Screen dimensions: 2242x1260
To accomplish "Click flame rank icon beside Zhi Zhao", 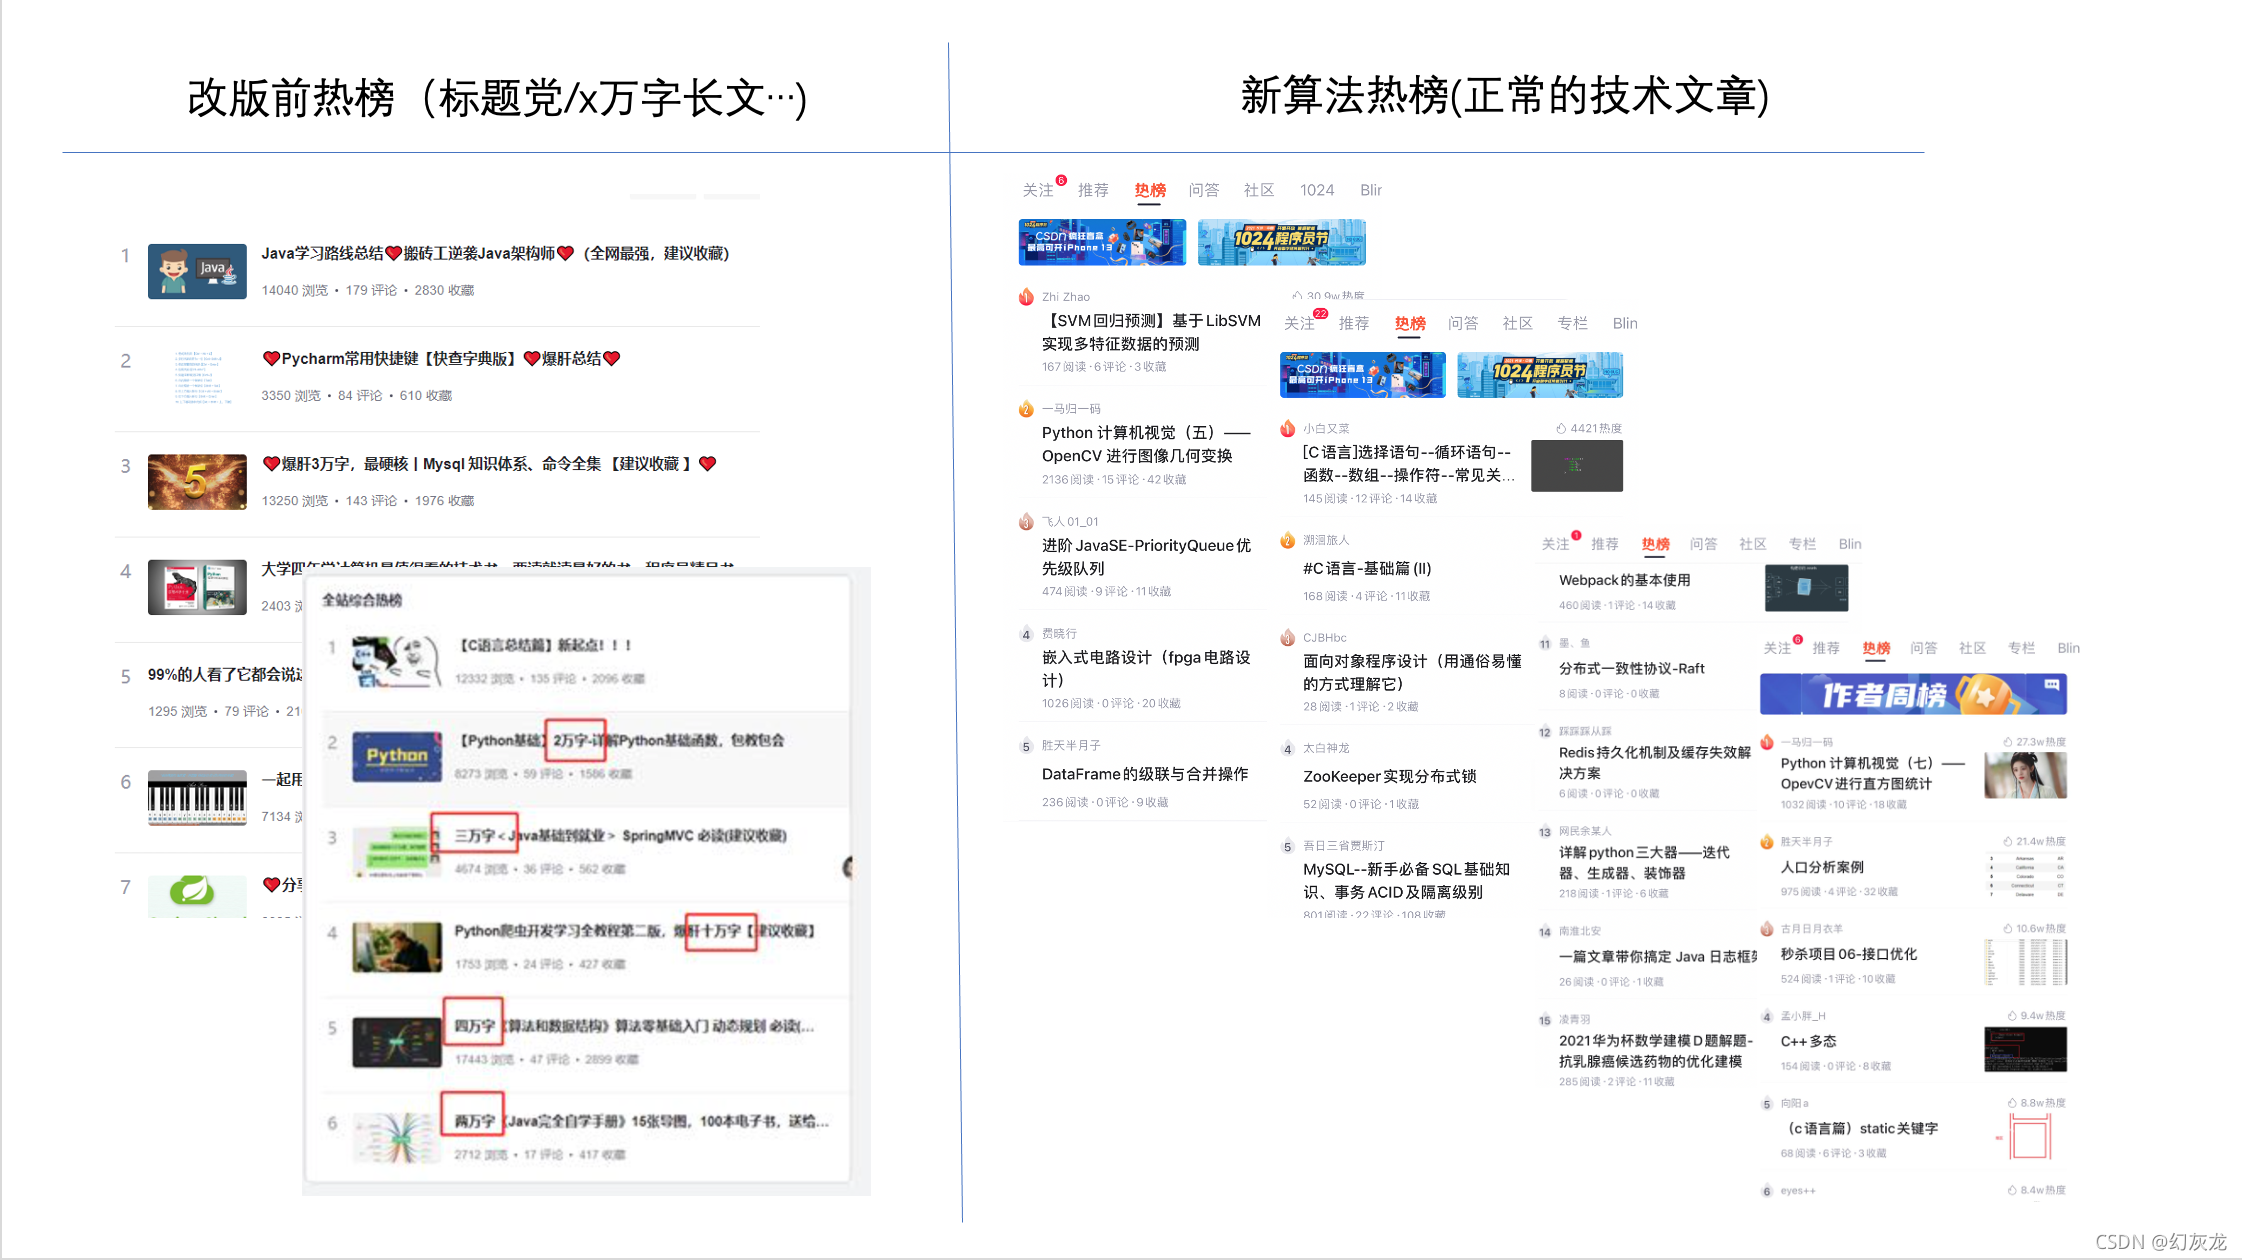I will [x=1026, y=297].
